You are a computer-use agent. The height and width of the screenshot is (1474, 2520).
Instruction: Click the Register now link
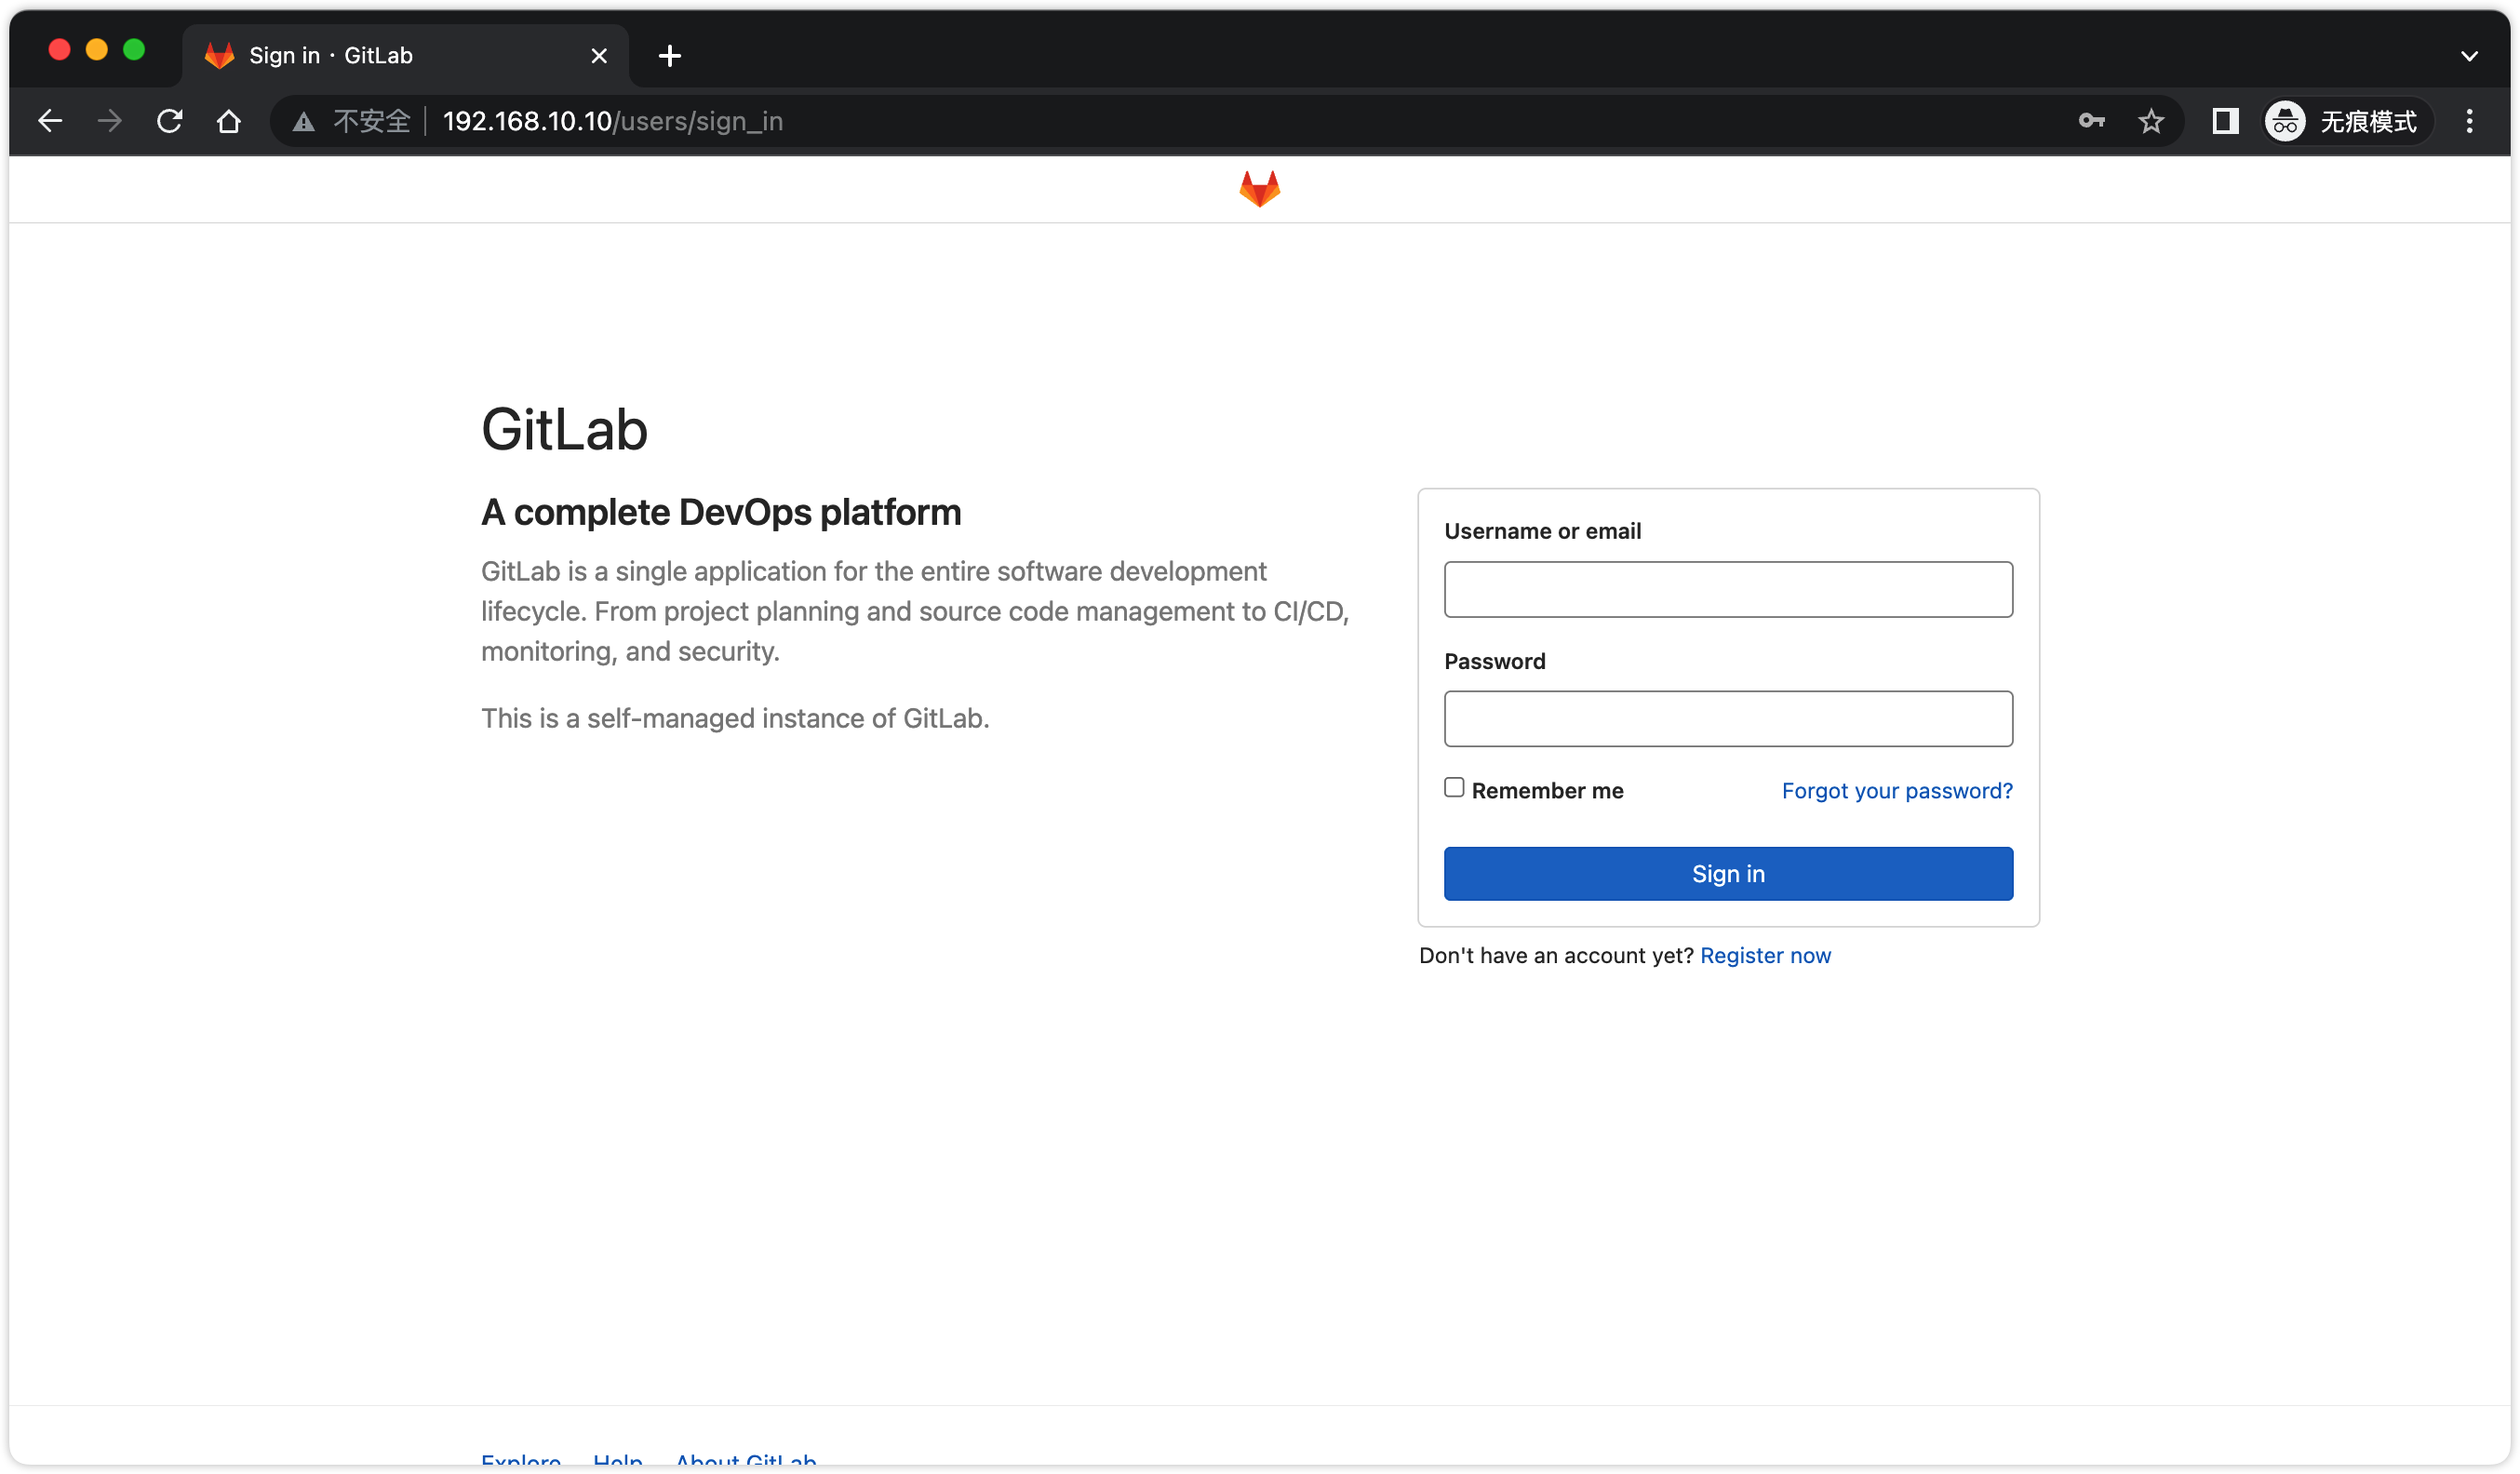[x=1765, y=955]
